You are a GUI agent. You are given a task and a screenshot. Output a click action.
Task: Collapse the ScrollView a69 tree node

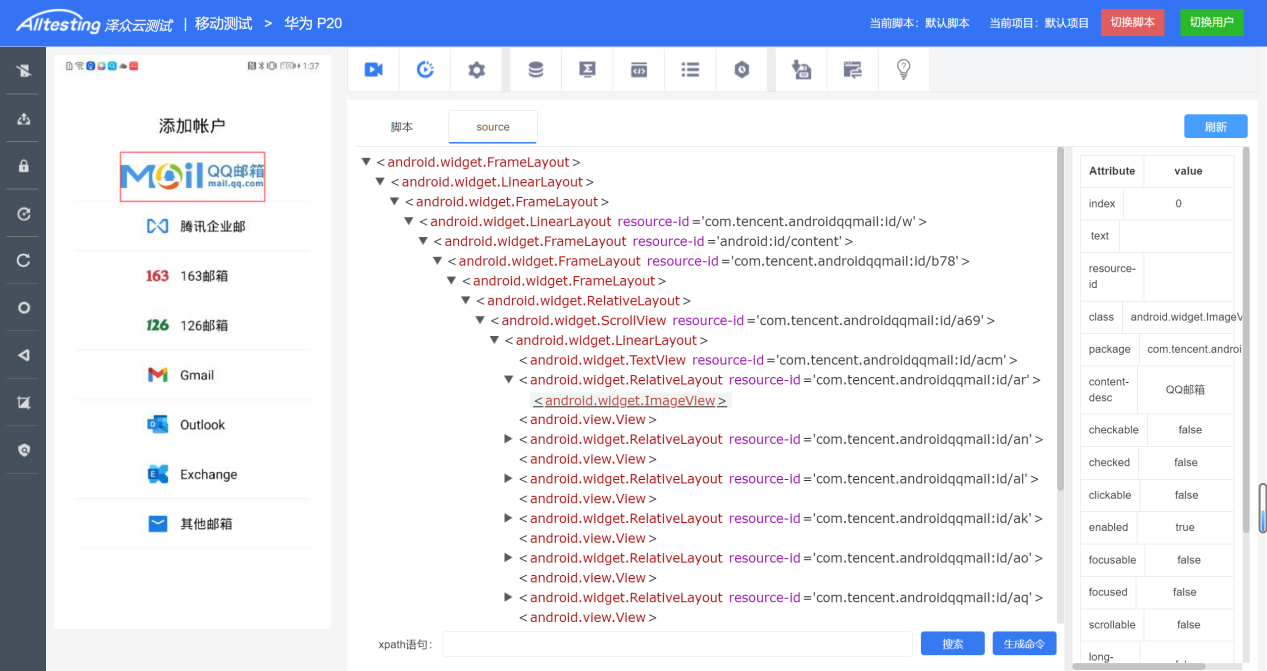(480, 320)
